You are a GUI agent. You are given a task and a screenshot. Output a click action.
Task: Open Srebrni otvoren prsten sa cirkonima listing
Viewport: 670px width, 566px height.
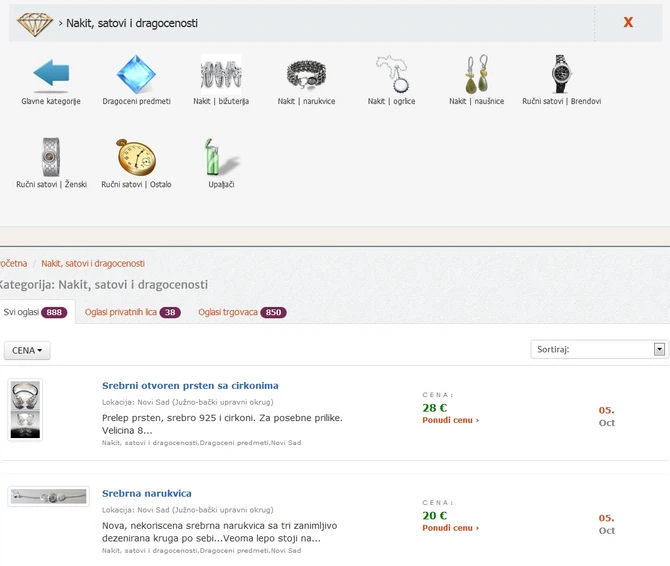point(190,385)
